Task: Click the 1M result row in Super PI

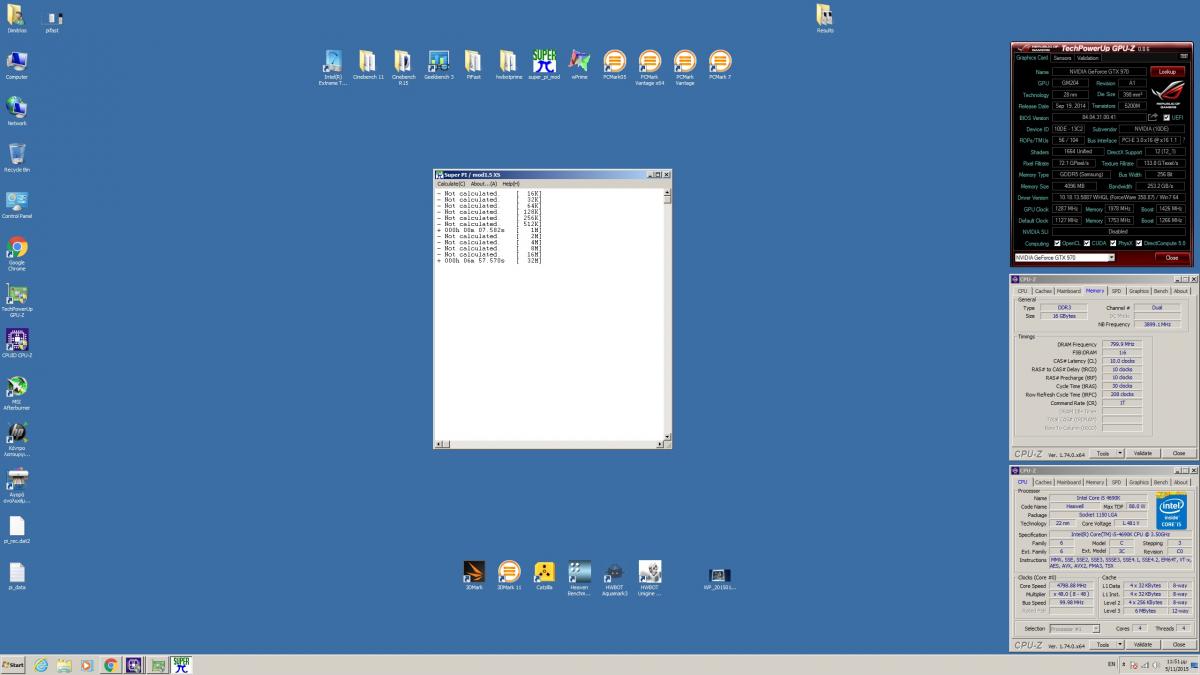Action: pyautogui.click(x=489, y=230)
